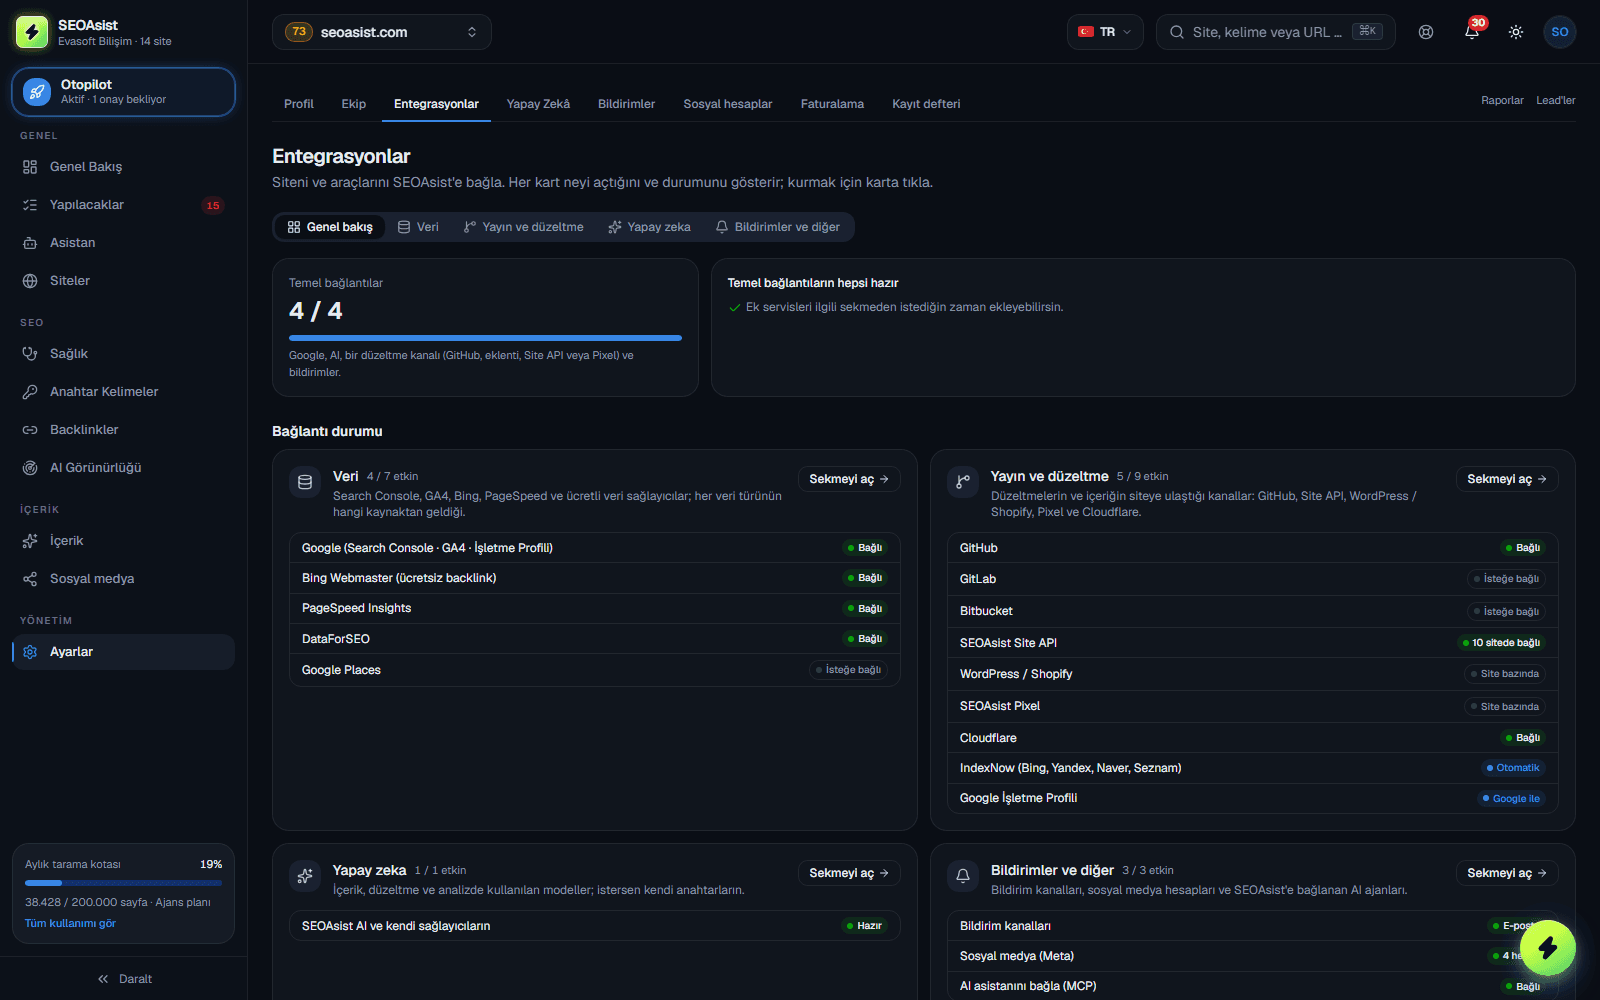Click the help lifebuoy icon
Screen dimensions: 1600x1000
(x=1426, y=32)
